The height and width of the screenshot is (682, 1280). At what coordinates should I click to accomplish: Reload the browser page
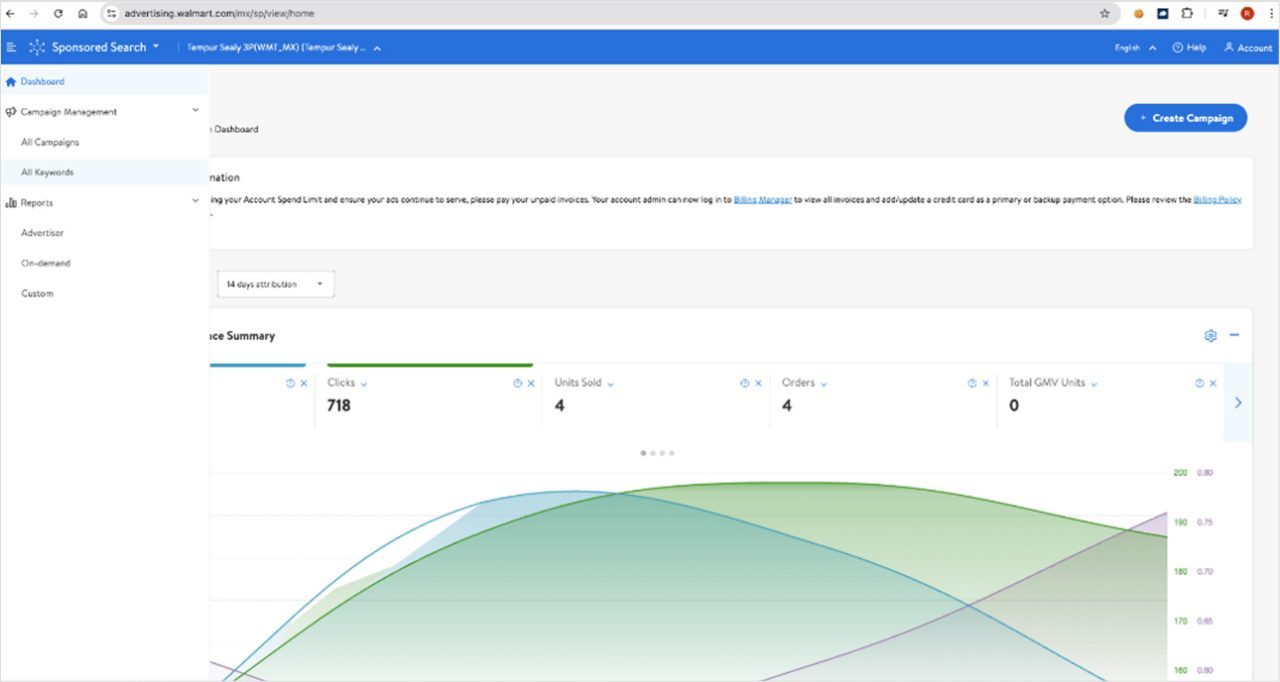click(x=58, y=13)
